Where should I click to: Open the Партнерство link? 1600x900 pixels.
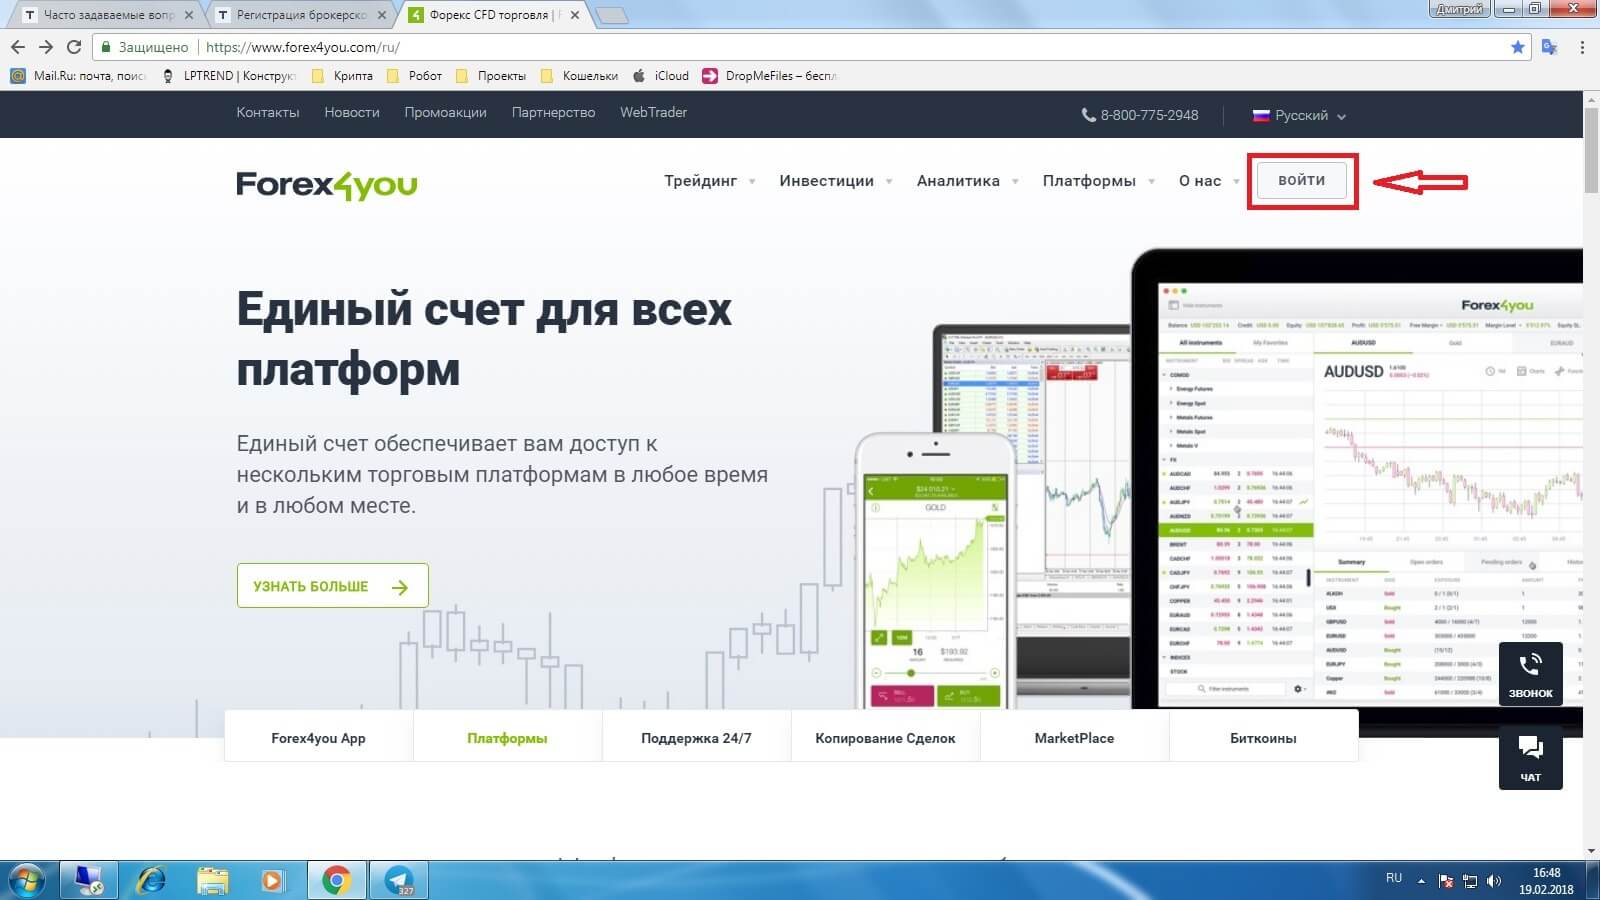coord(553,112)
